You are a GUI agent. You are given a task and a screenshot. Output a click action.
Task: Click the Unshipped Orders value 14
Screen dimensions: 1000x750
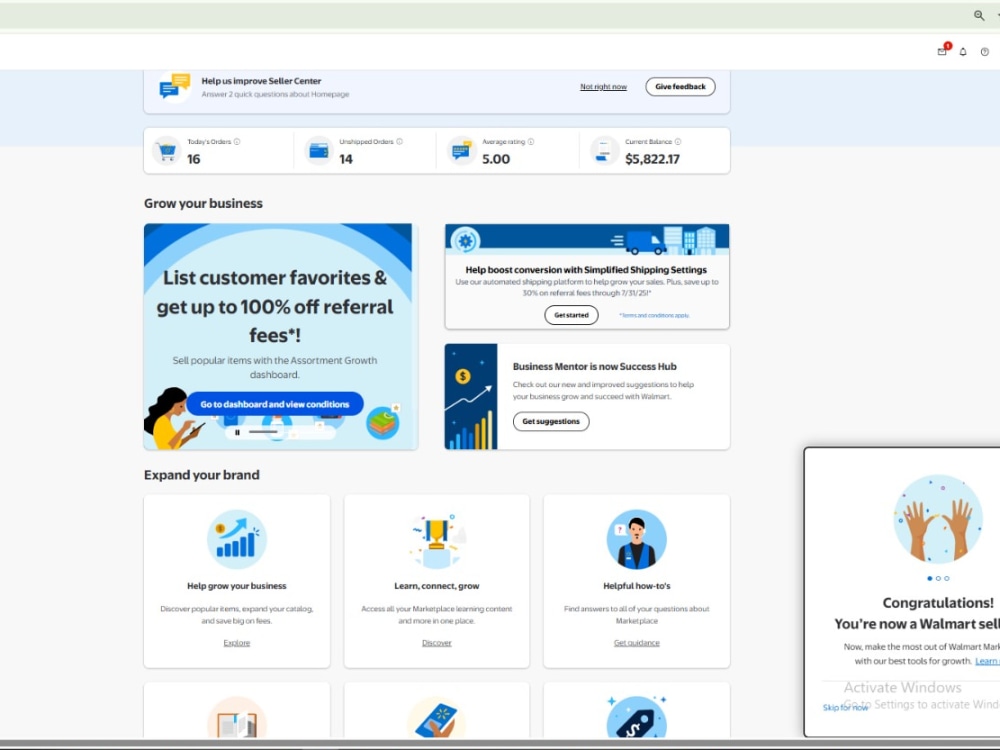pyautogui.click(x=346, y=159)
